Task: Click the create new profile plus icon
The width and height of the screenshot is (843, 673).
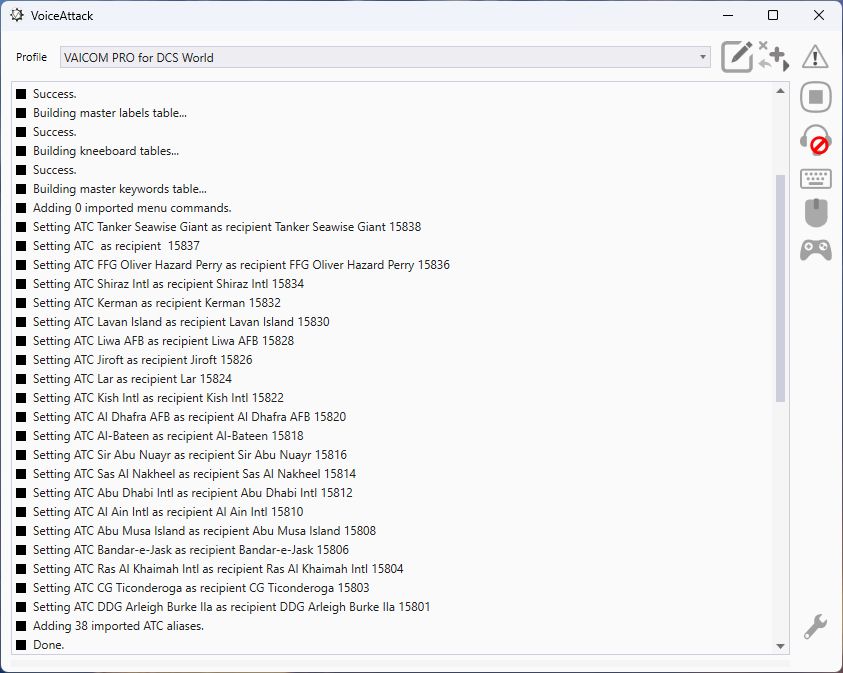Action: (778, 56)
